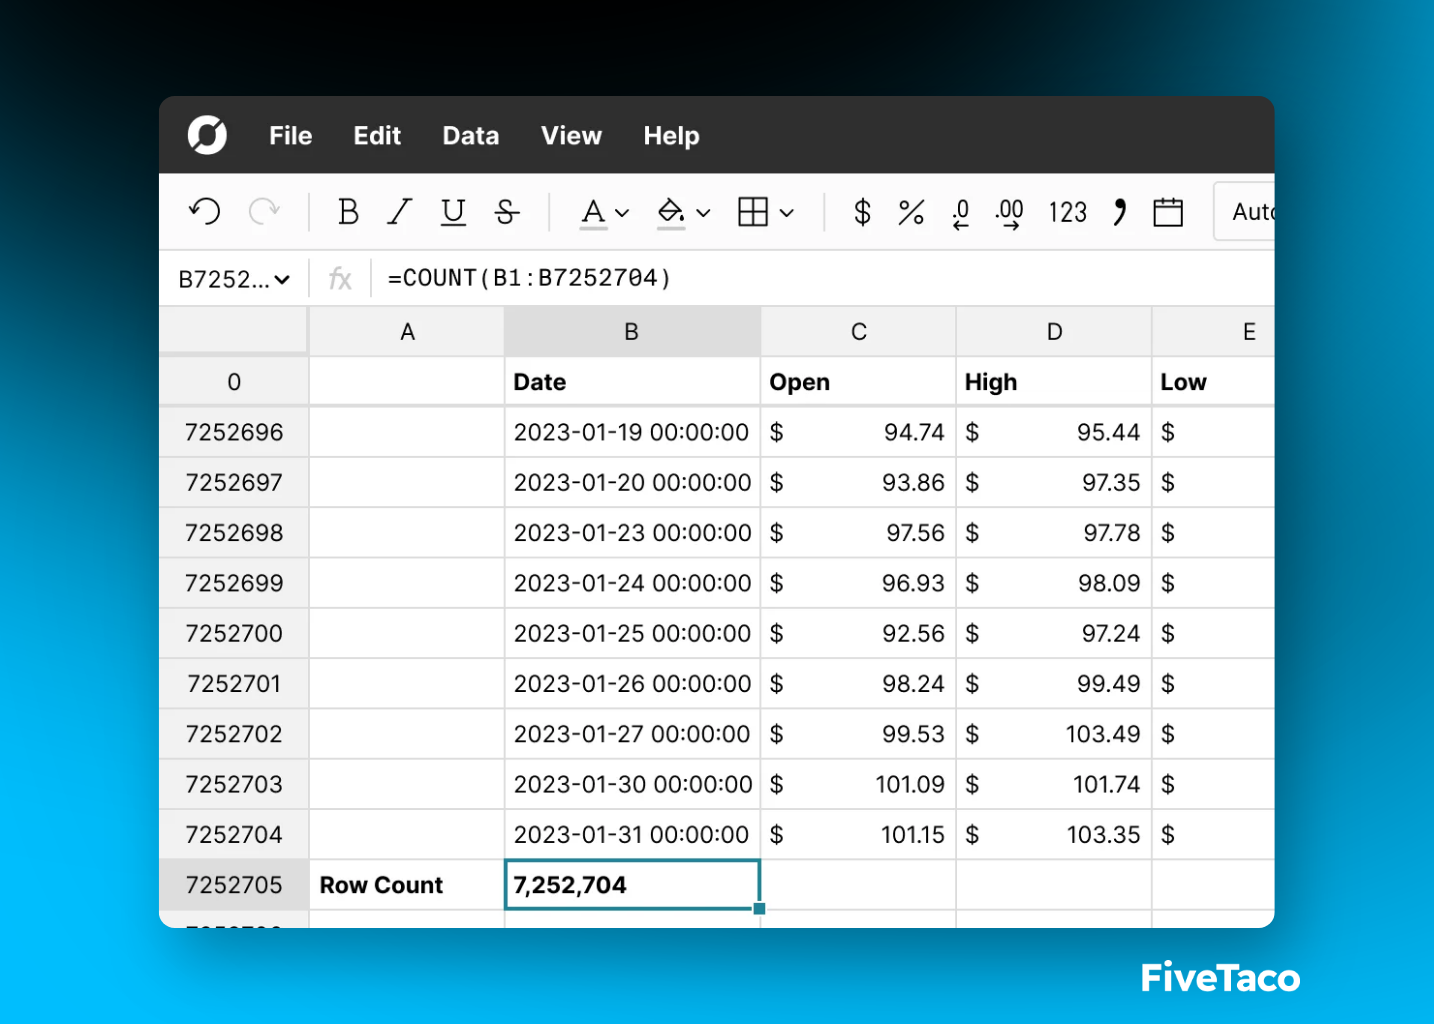
Task: Click the High header cell
Action: pos(1054,382)
